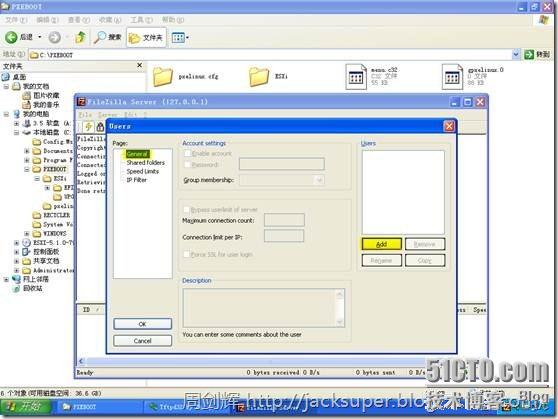Click OK in the Users dialog

point(142,324)
